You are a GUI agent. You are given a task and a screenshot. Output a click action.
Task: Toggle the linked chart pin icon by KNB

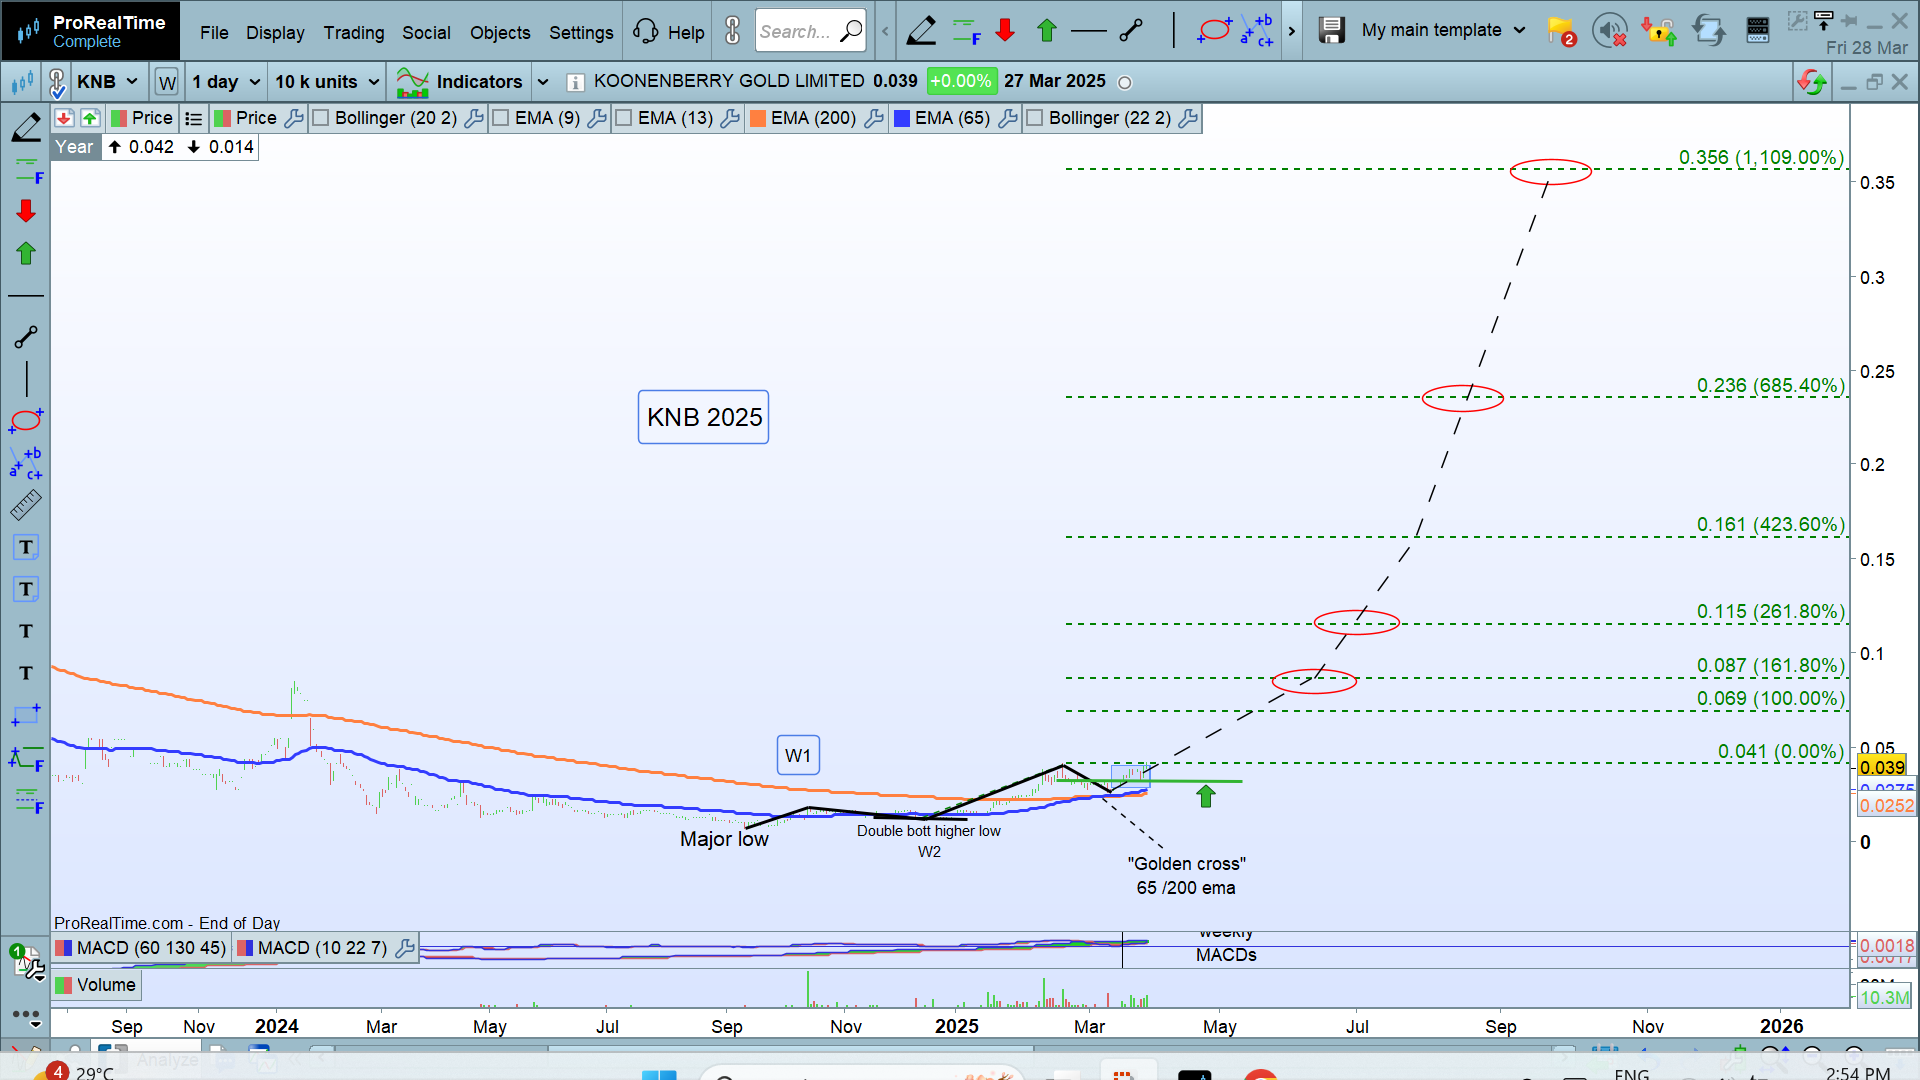pos(57,82)
